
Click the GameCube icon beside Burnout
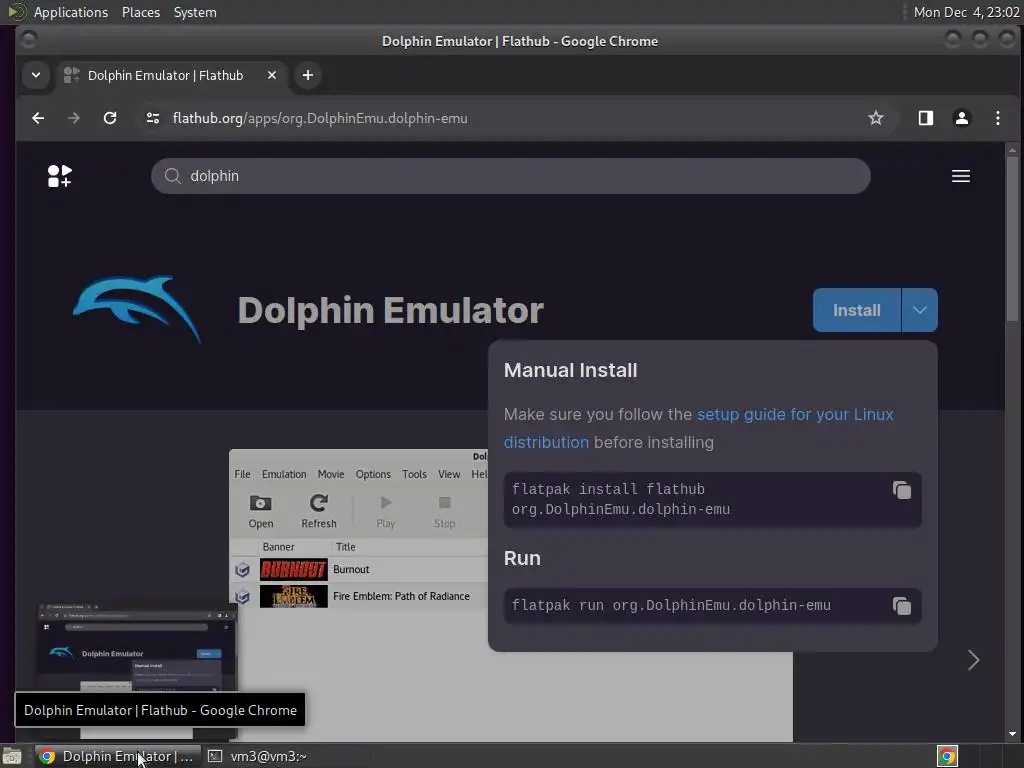coord(242,569)
